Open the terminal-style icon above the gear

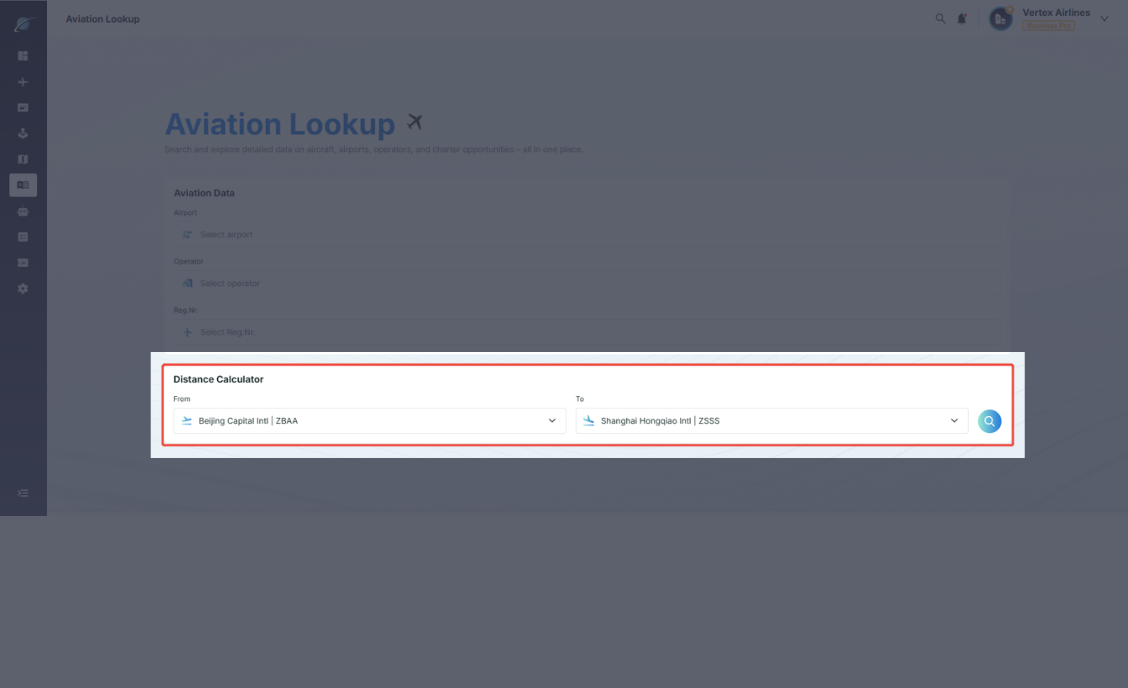coord(23,263)
